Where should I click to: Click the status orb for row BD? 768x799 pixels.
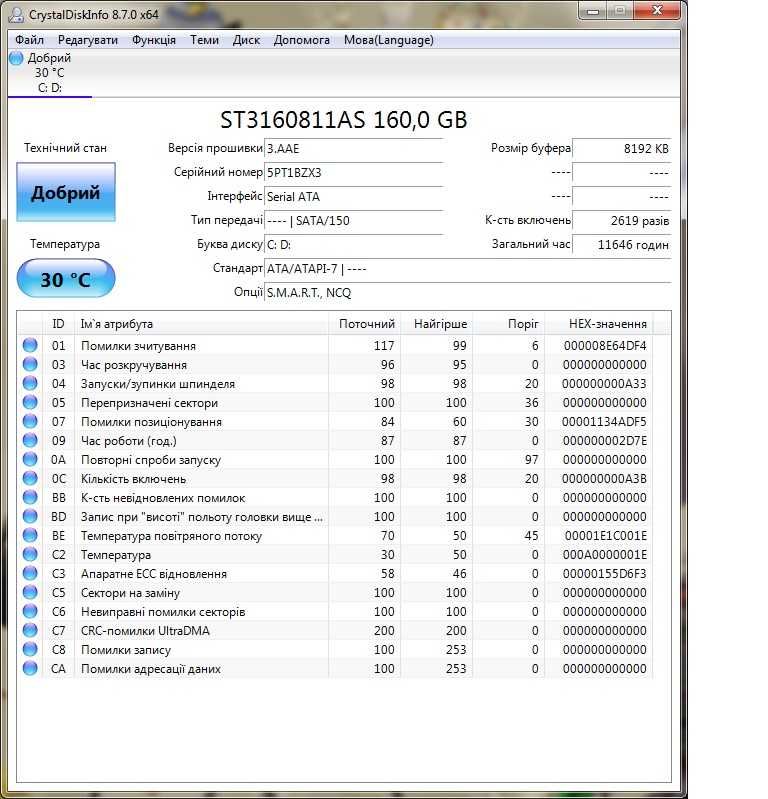click(x=30, y=516)
